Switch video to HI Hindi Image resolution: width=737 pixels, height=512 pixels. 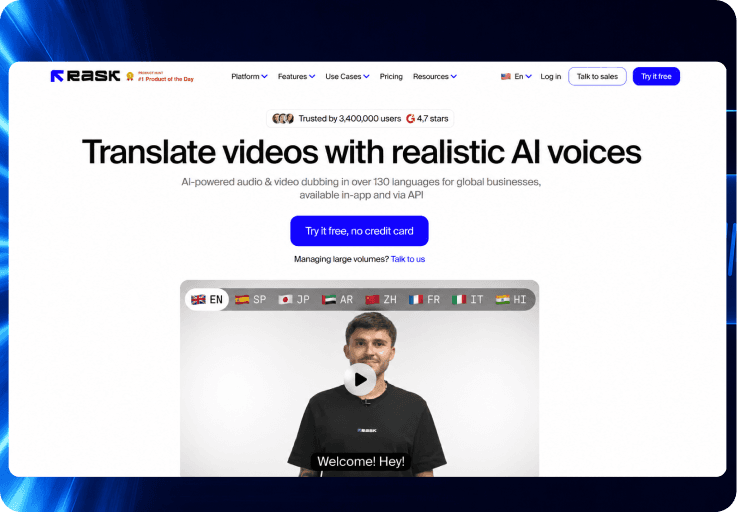click(x=510, y=299)
